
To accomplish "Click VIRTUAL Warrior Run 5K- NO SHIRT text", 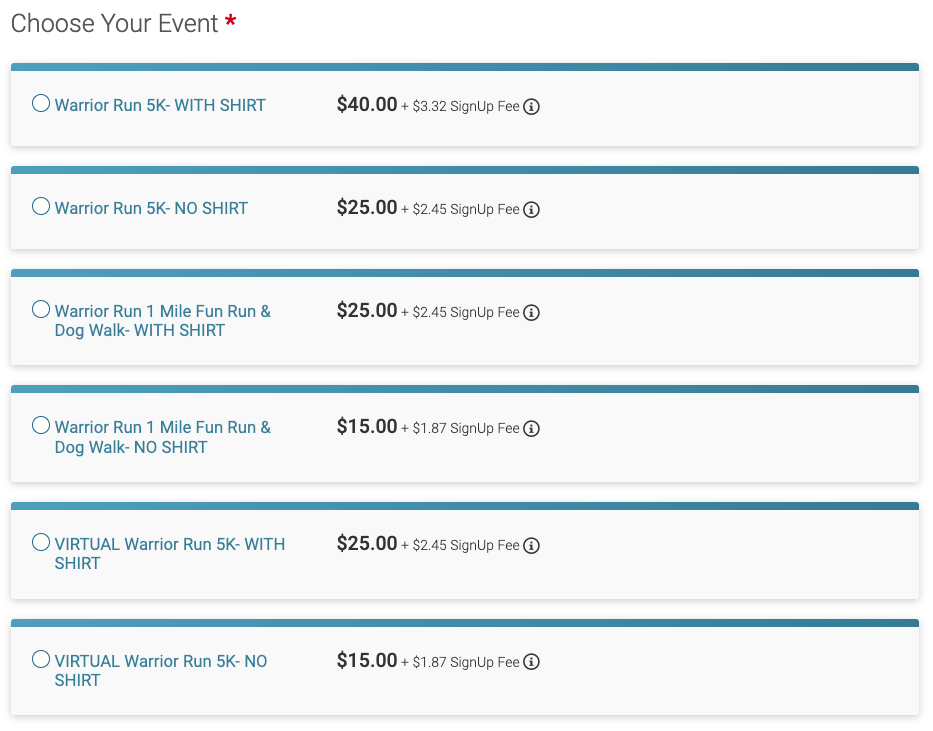I will coord(161,670).
